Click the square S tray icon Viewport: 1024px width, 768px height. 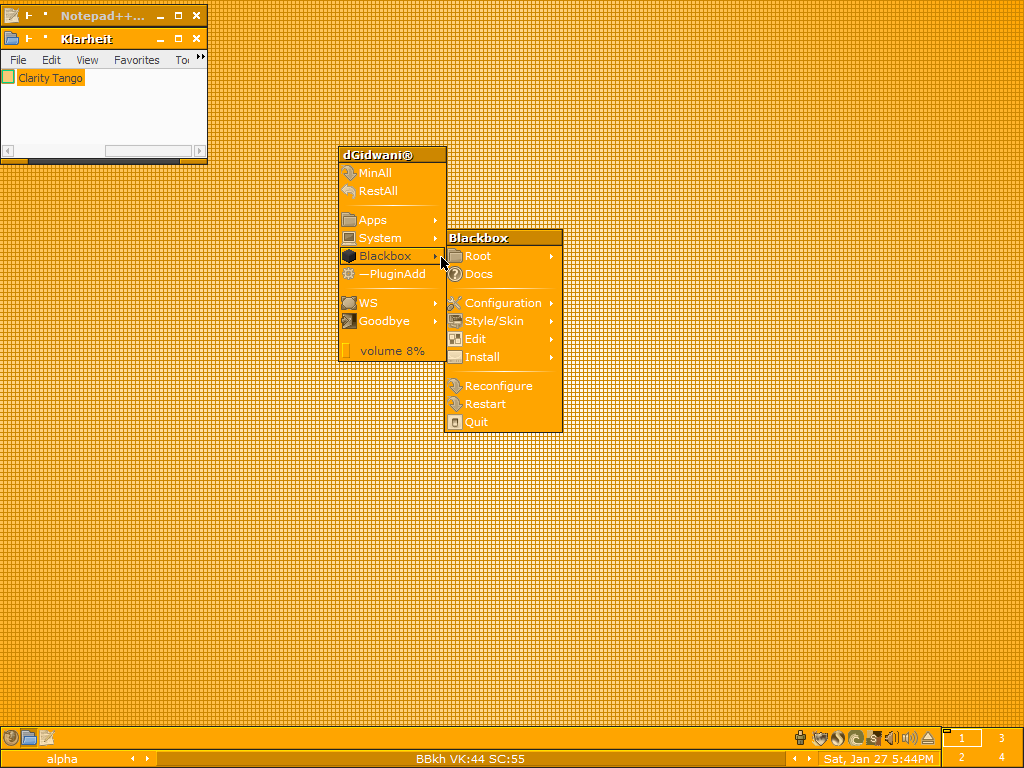coord(874,739)
